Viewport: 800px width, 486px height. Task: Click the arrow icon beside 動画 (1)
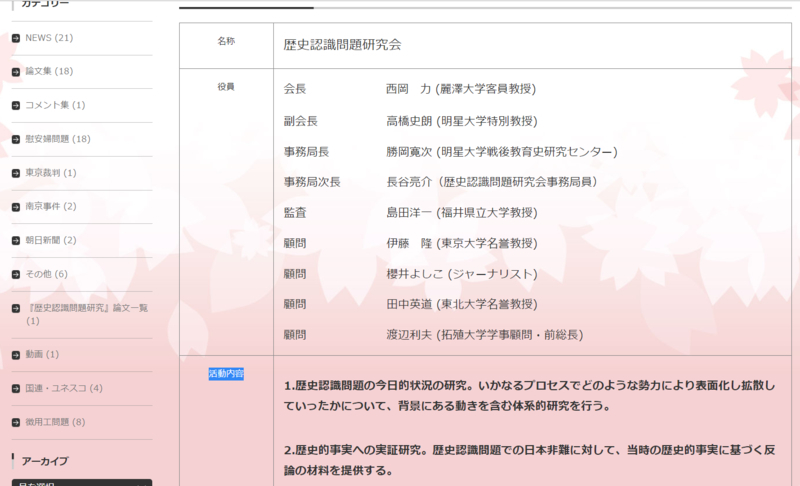pyautogui.click(x=16, y=355)
